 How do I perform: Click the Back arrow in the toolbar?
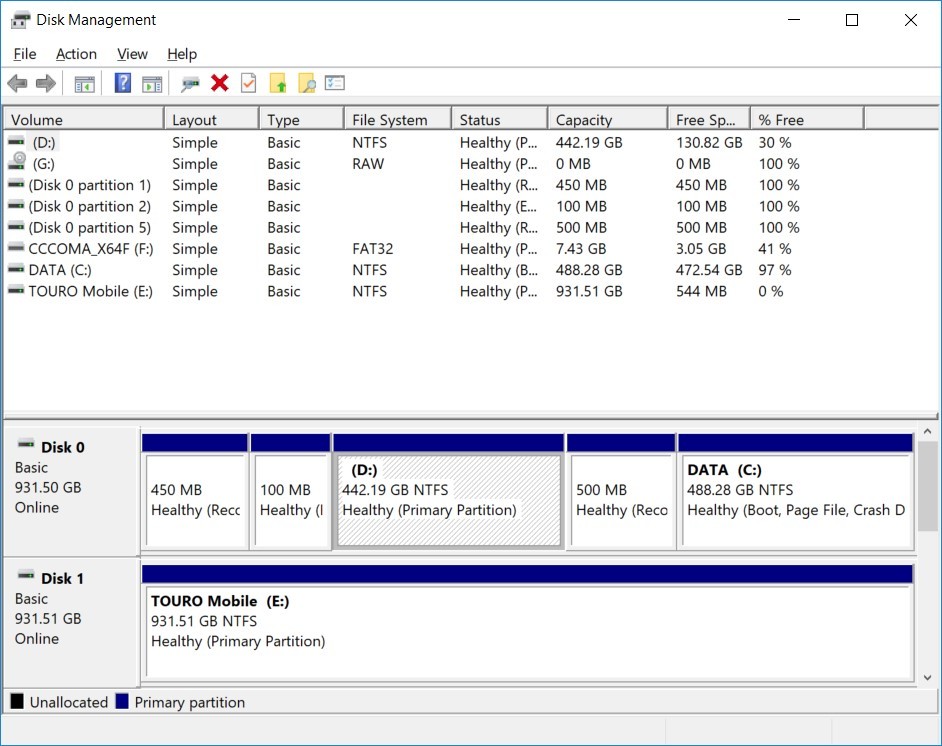click(17, 84)
